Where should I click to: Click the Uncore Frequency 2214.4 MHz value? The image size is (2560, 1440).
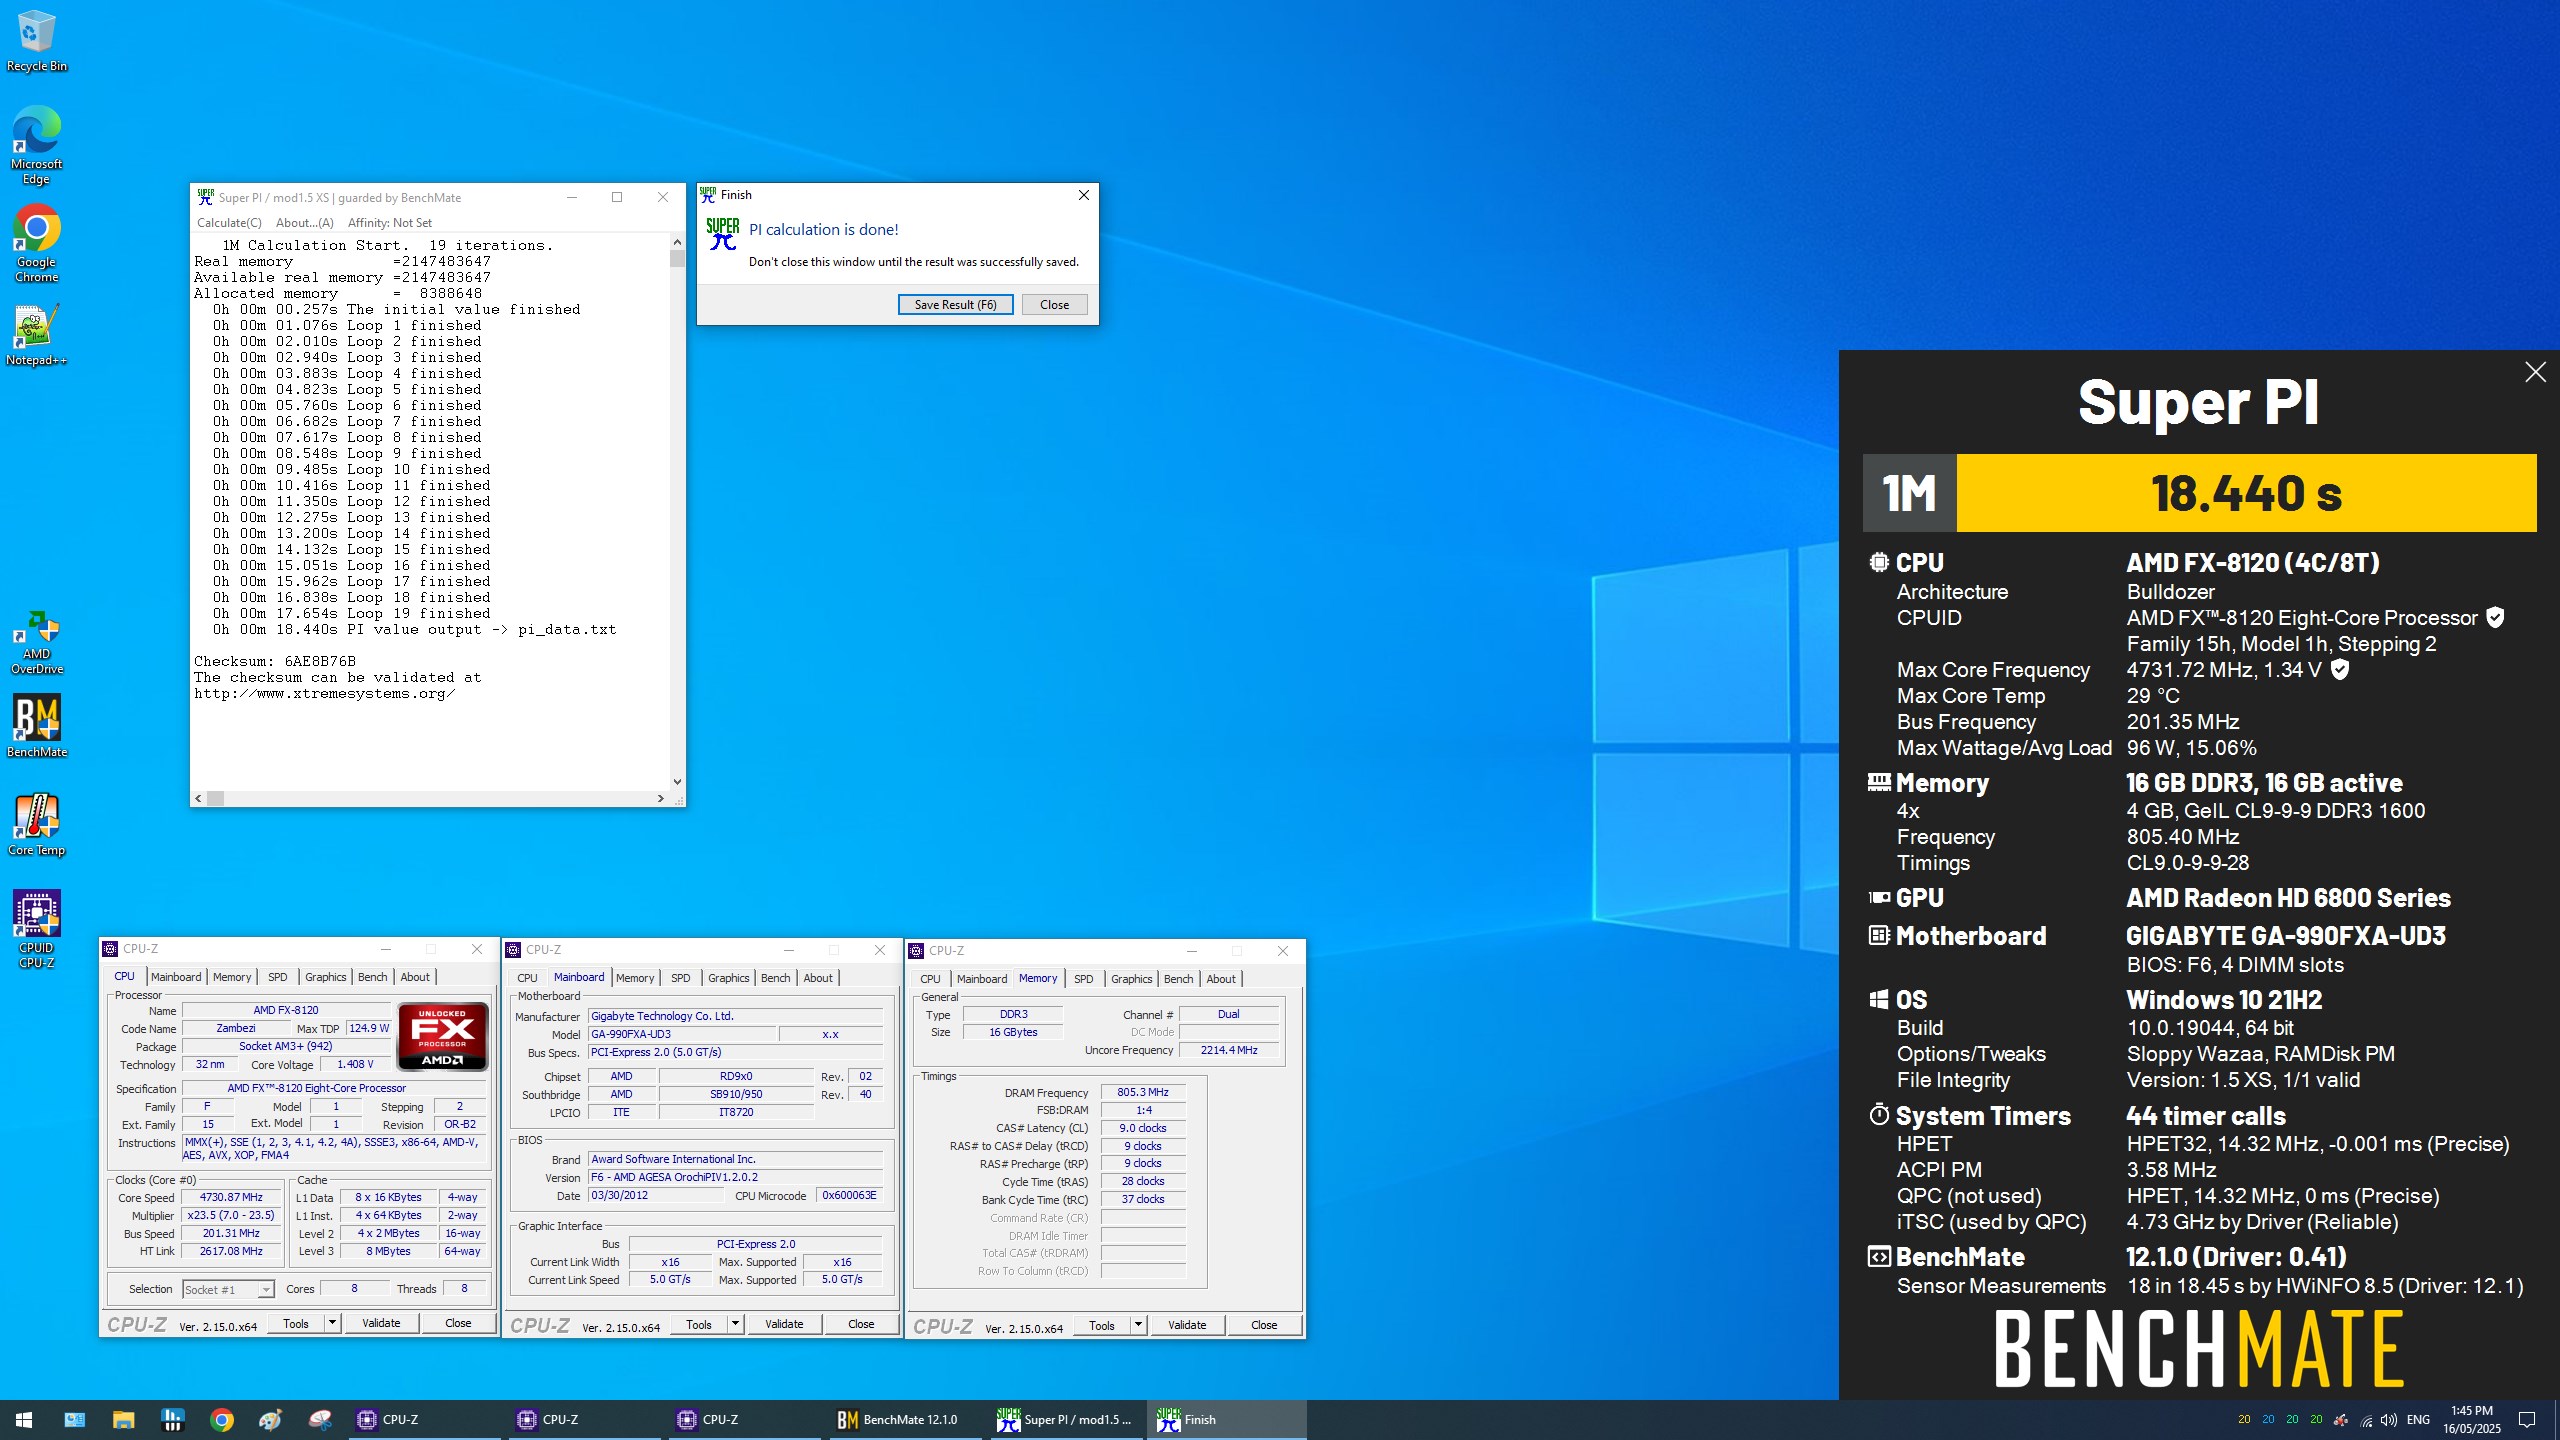click(x=1229, y=1050)
